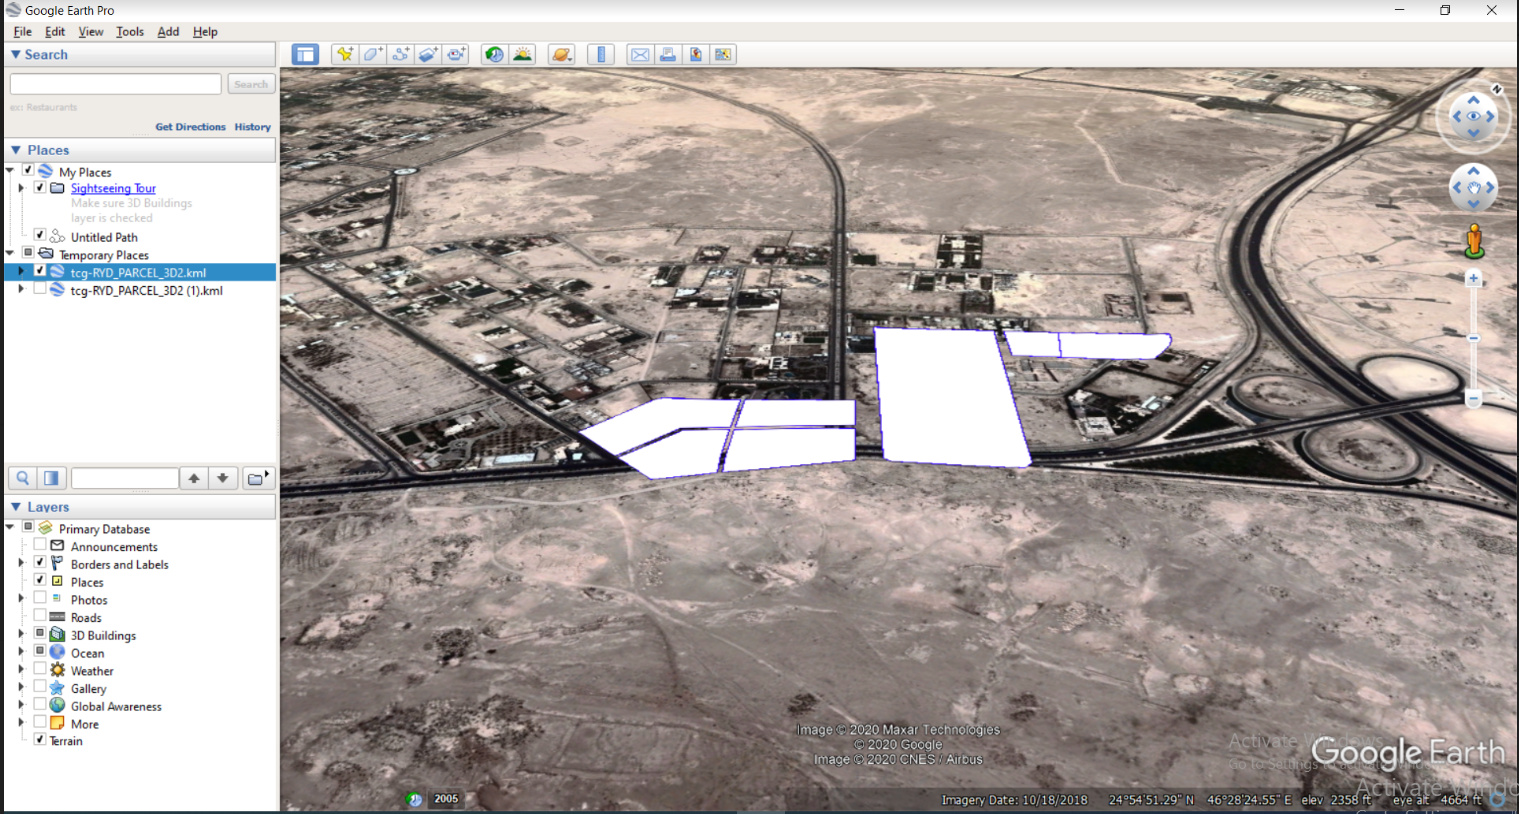Uncheck the tcg-RYD_PARCEL_3D2.kml checkbox
Screen dimensions: 1519x814
pyautogui.click(x=40, y=271)
